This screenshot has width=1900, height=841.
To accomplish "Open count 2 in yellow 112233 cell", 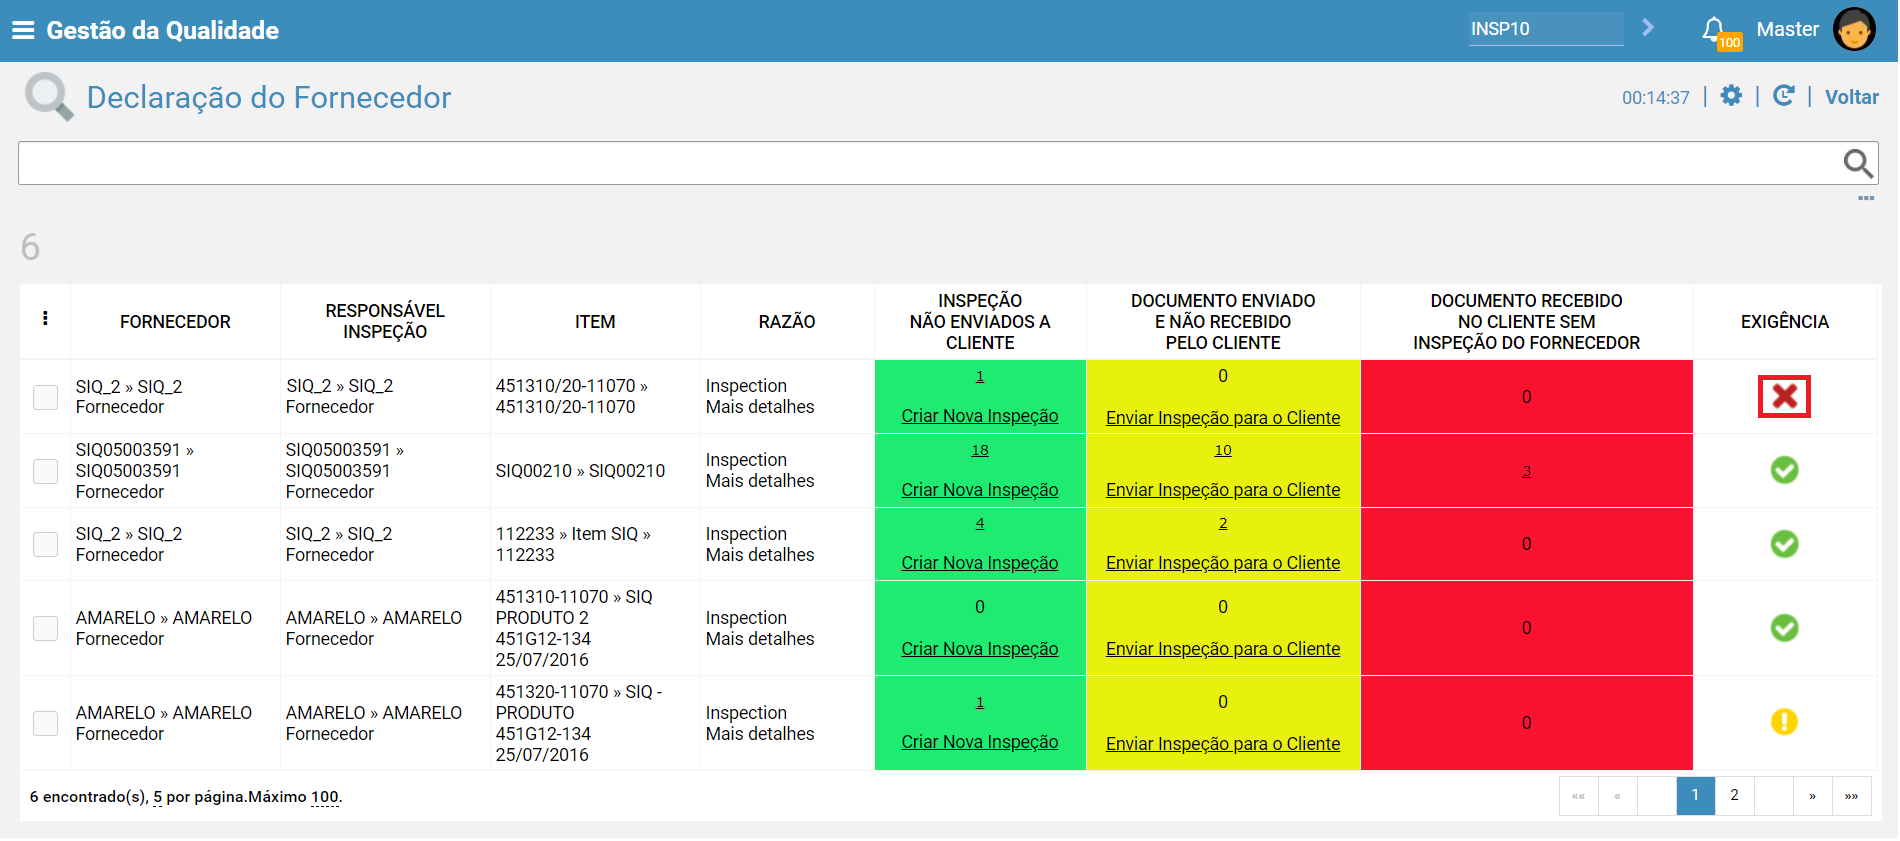I will [x=1222, y=523].
